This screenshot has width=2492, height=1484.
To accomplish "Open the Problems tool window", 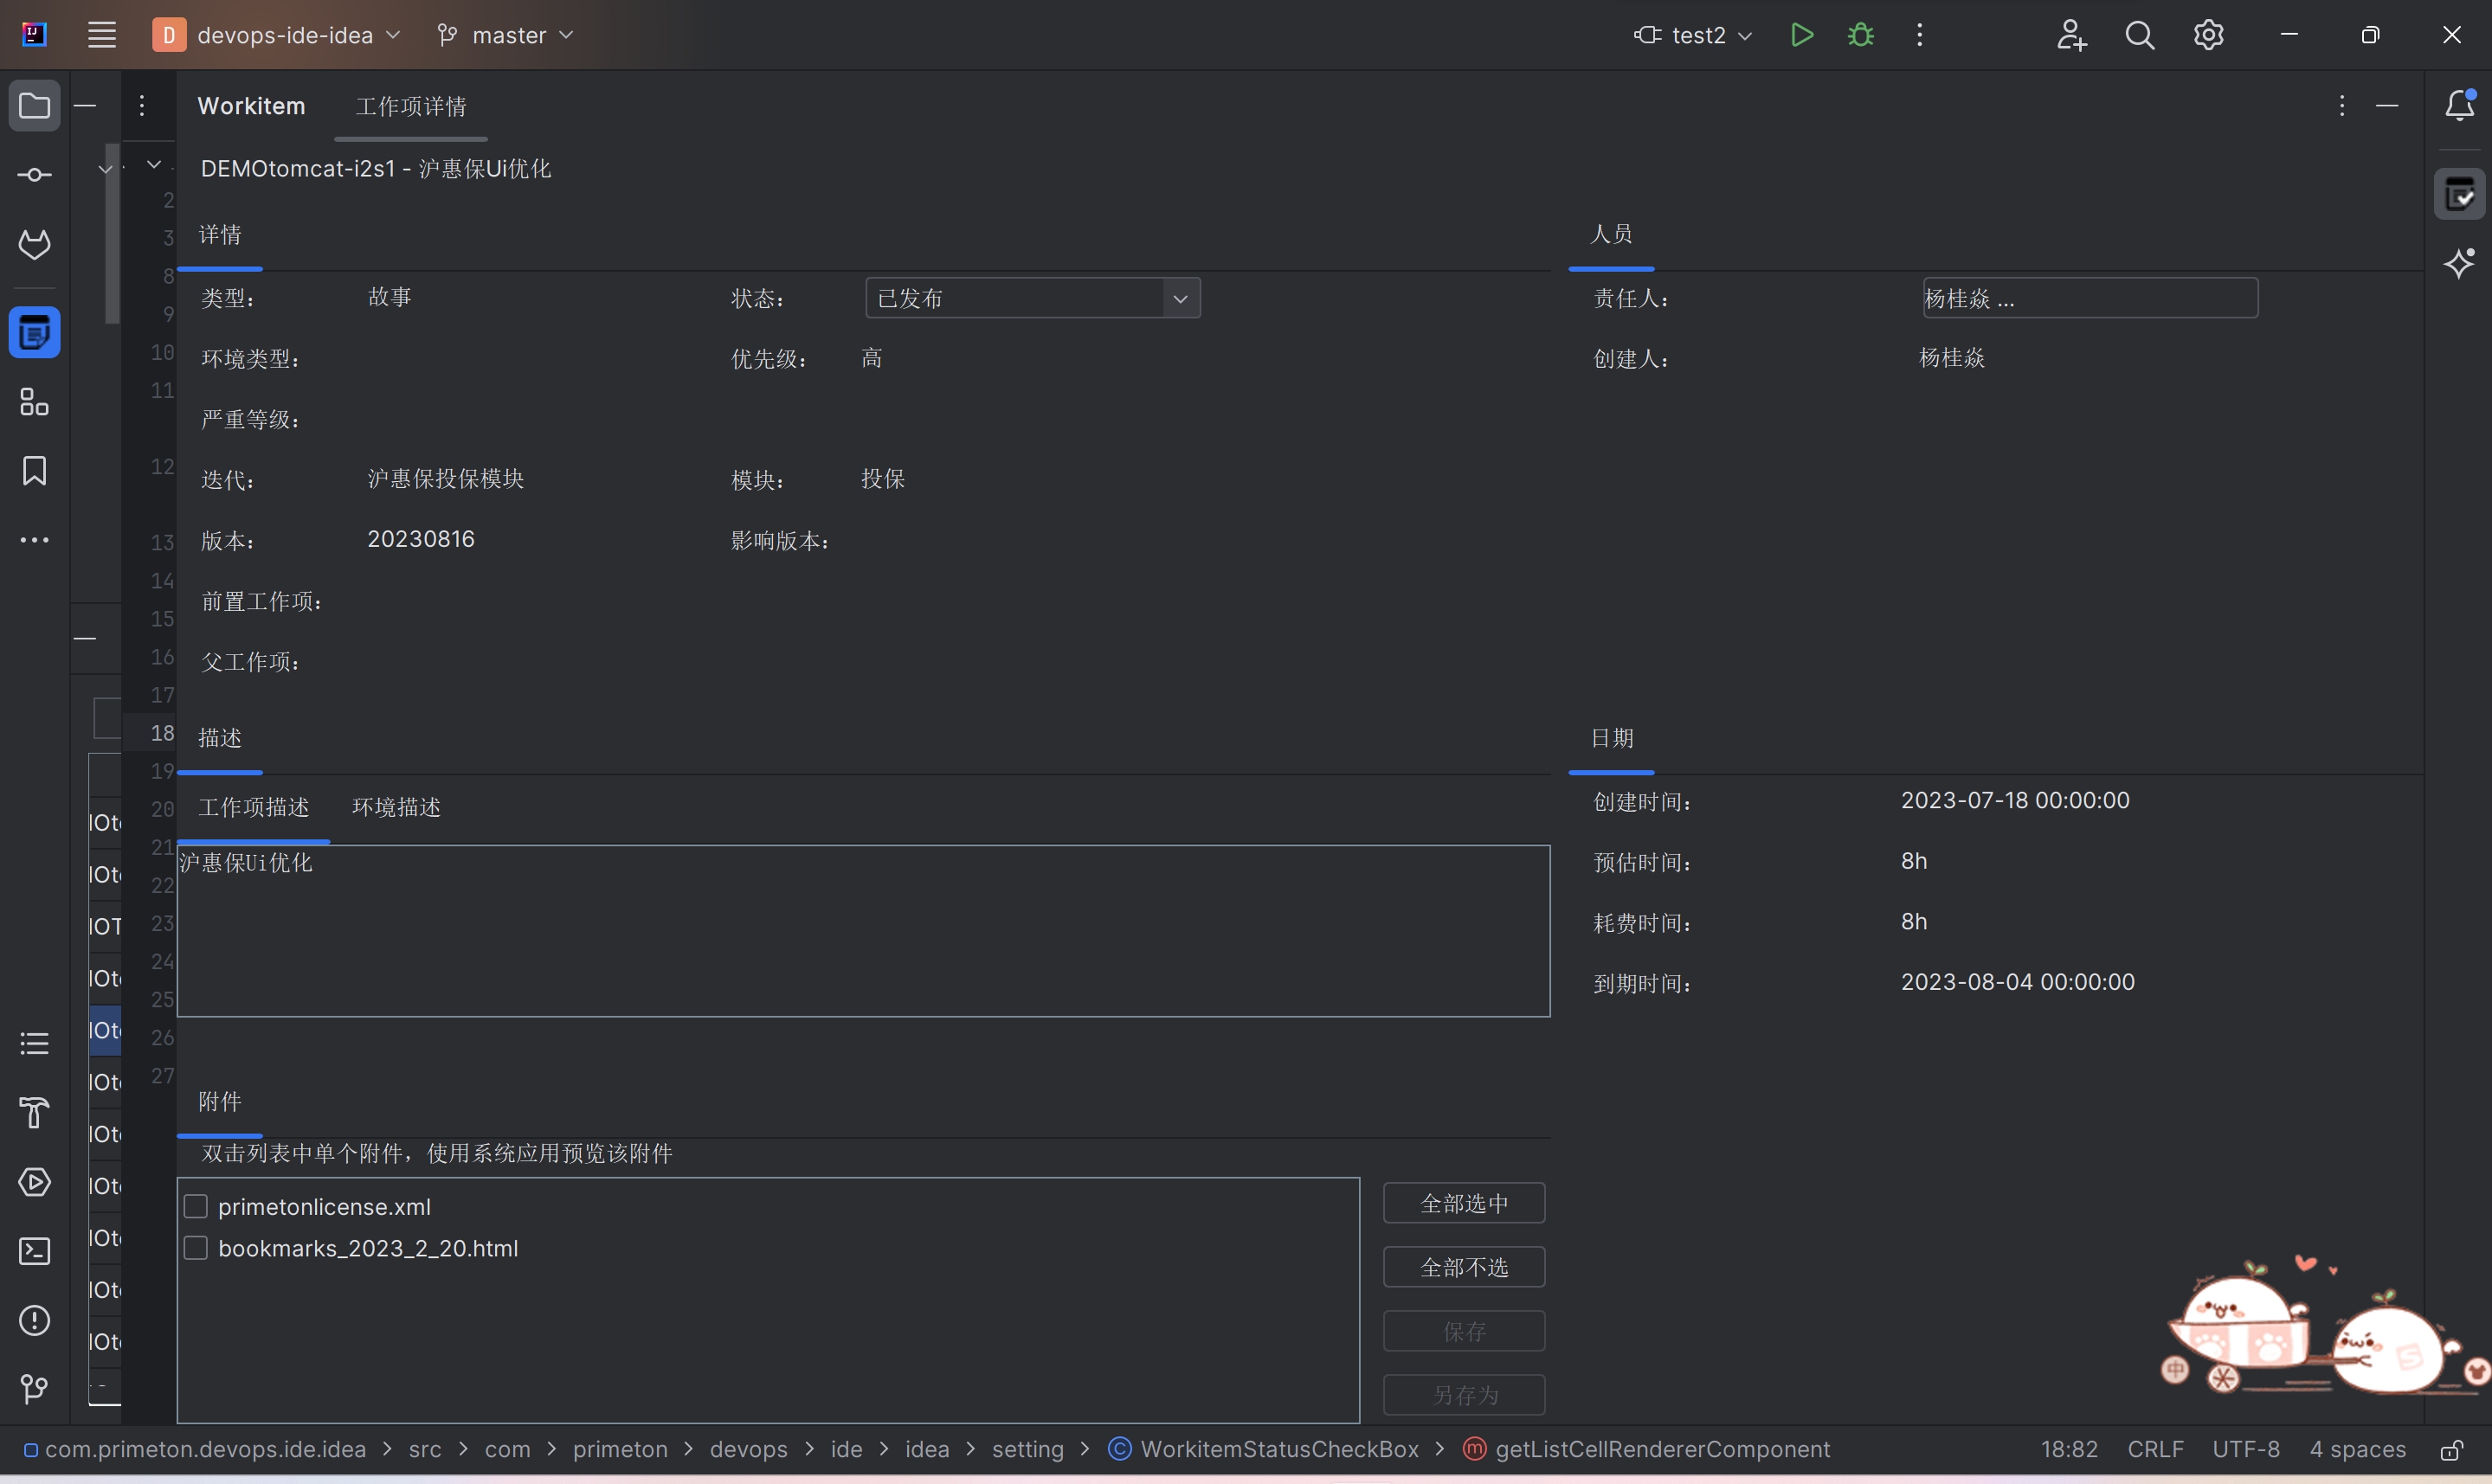I will pos(34,1320).
